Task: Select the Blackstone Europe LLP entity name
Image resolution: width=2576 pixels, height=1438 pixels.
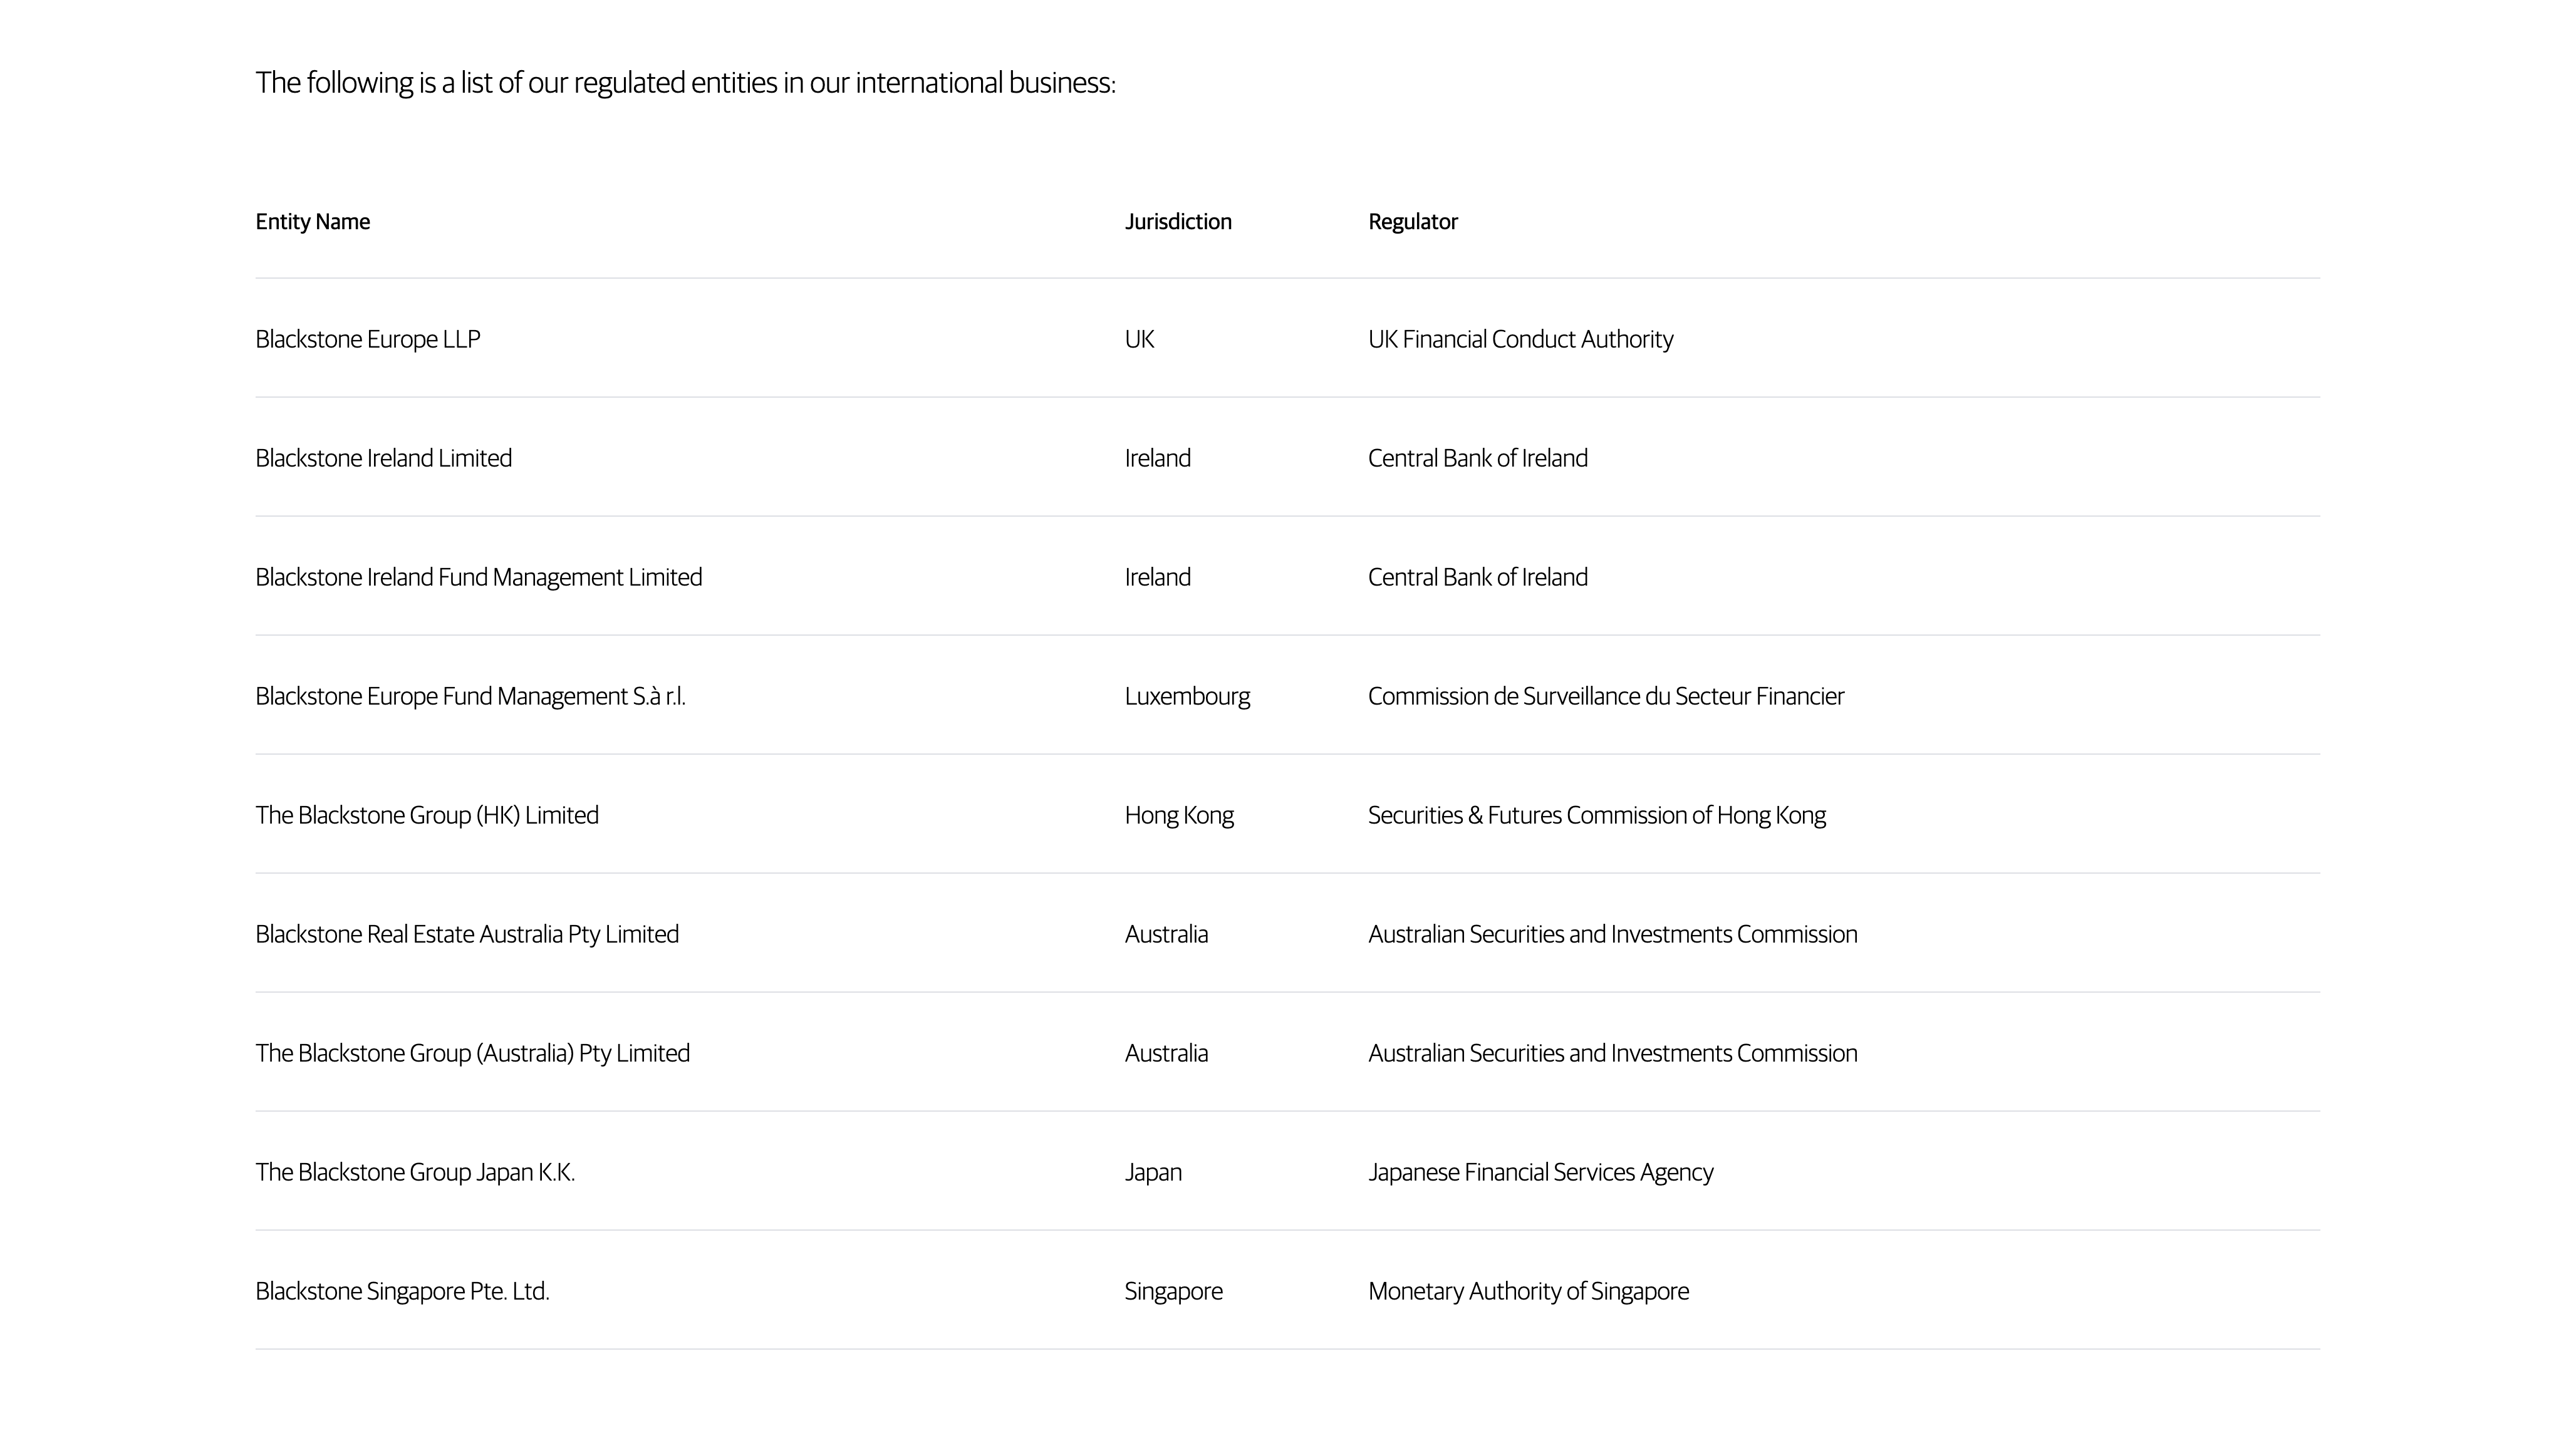Action: click(x=367, y=340)
